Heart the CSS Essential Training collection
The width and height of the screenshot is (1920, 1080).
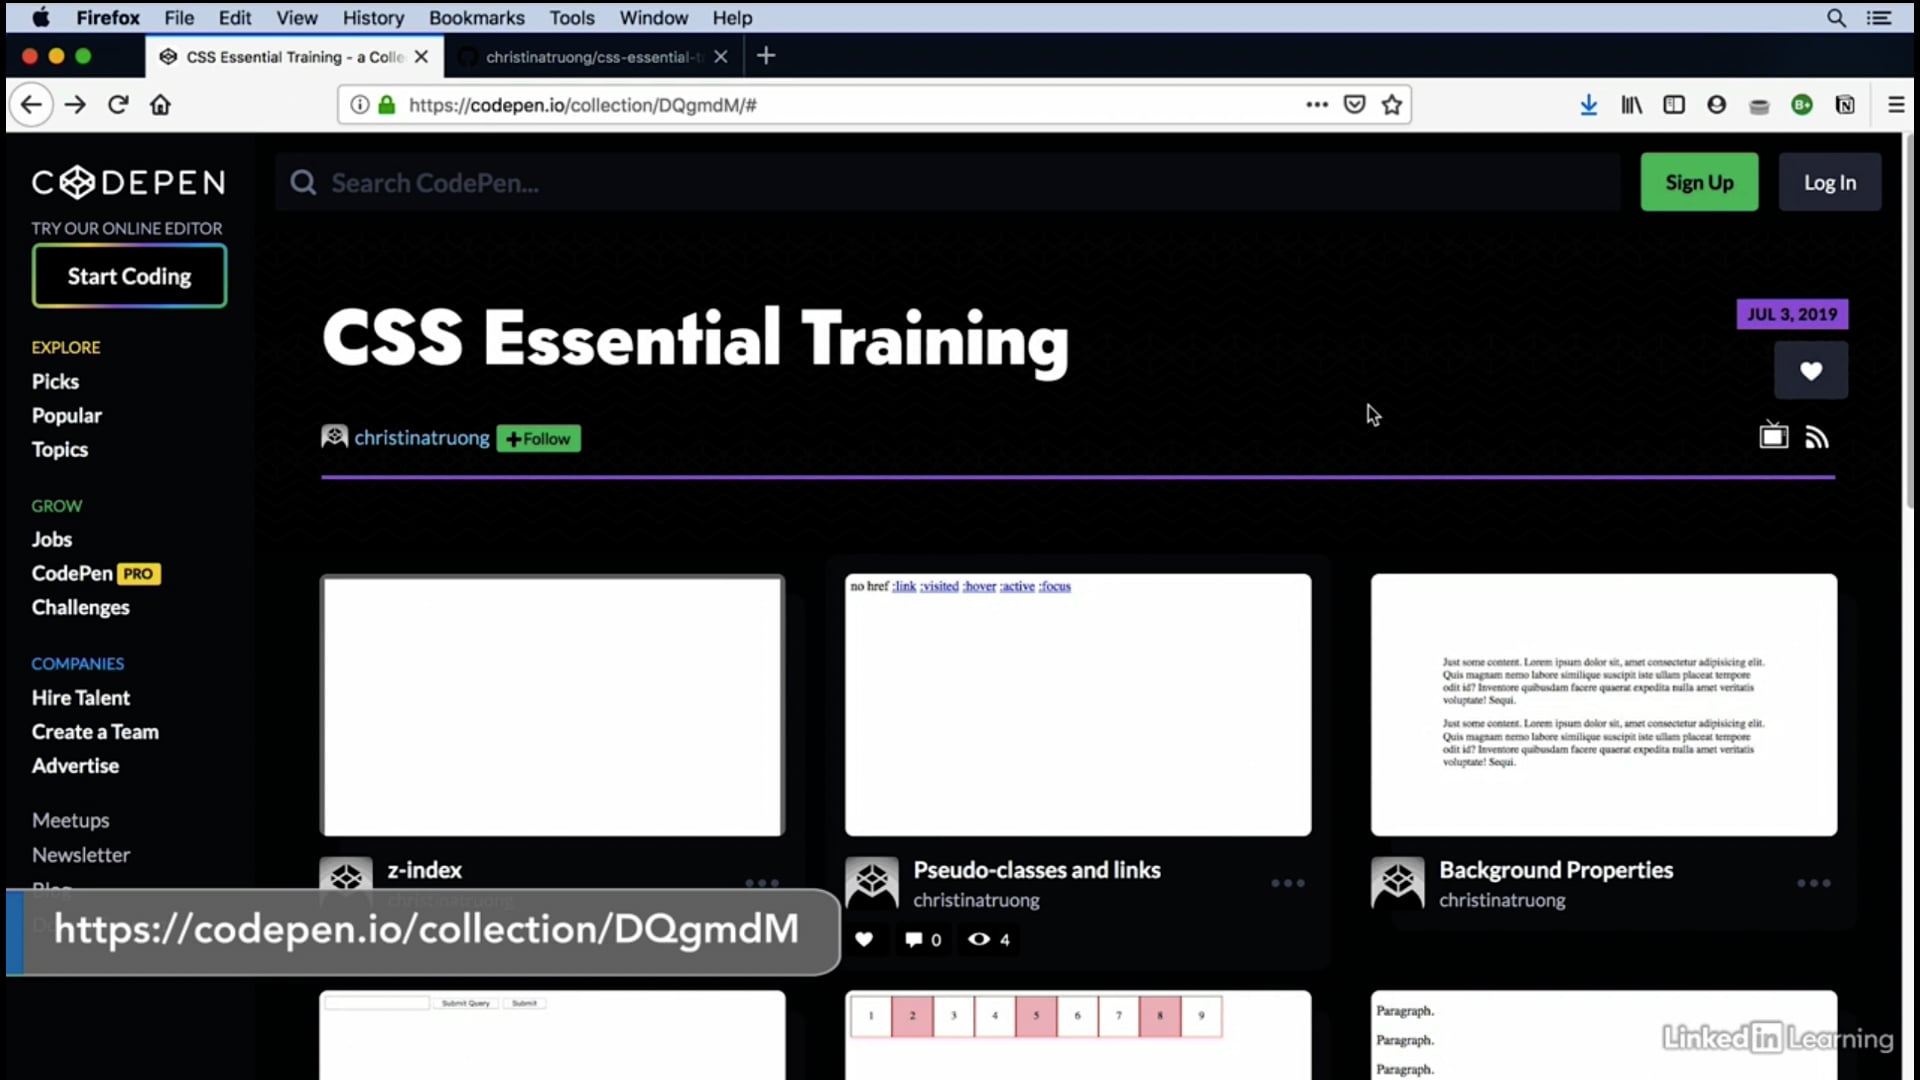click(x=1810, y=370)
